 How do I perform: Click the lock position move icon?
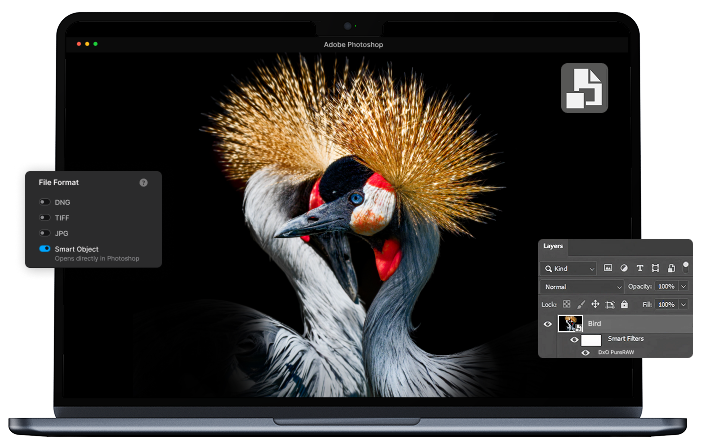click(595, 304)
